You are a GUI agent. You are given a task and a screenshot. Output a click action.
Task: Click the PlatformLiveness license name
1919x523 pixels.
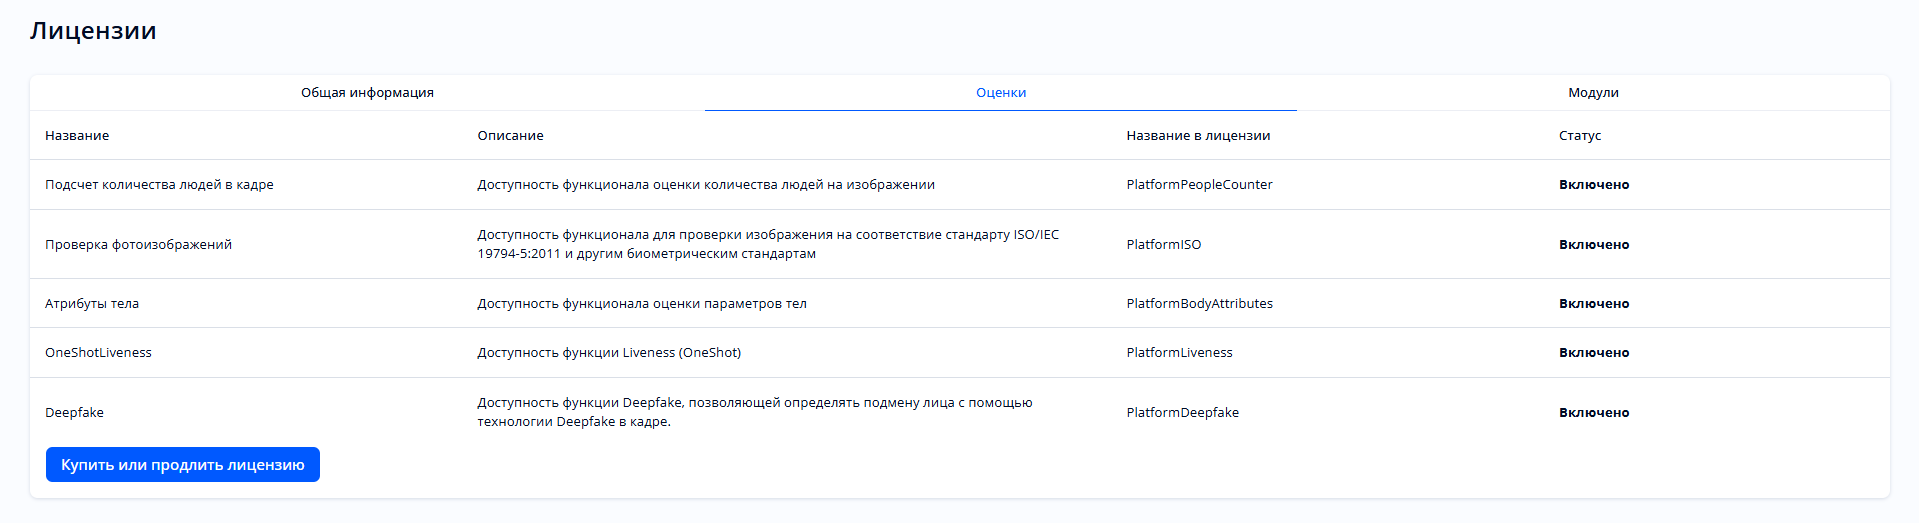point(1179,353)
